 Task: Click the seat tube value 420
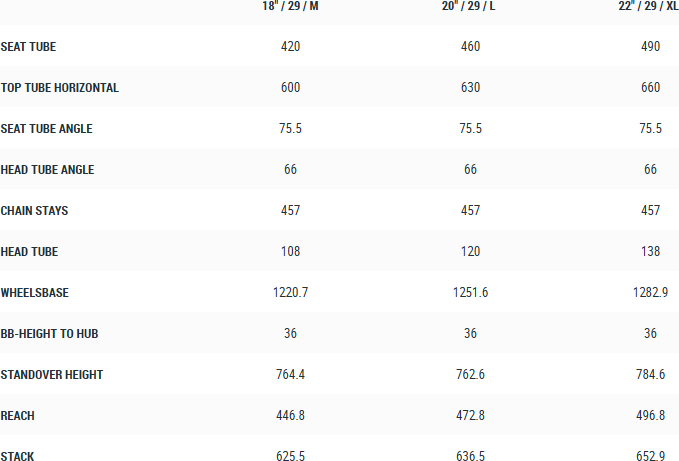point(291,47)
